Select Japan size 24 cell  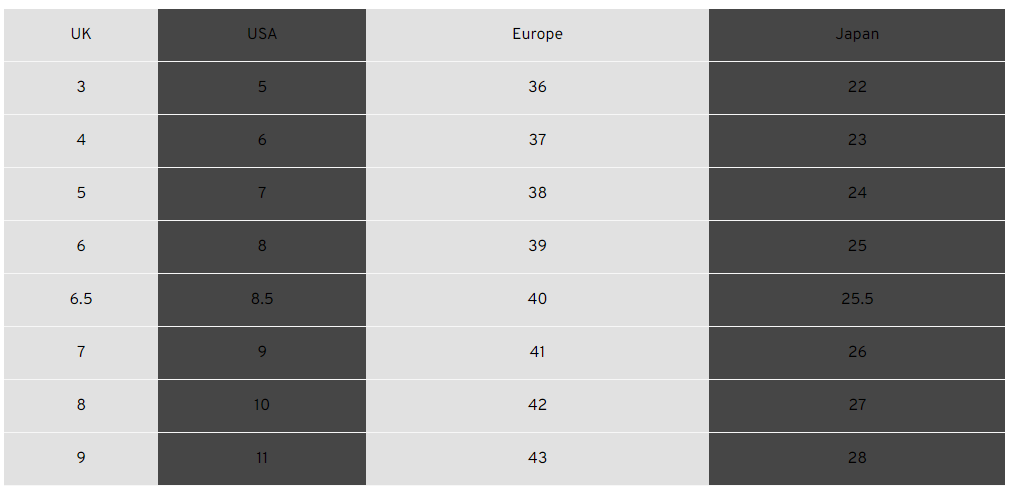click(857, 193)
